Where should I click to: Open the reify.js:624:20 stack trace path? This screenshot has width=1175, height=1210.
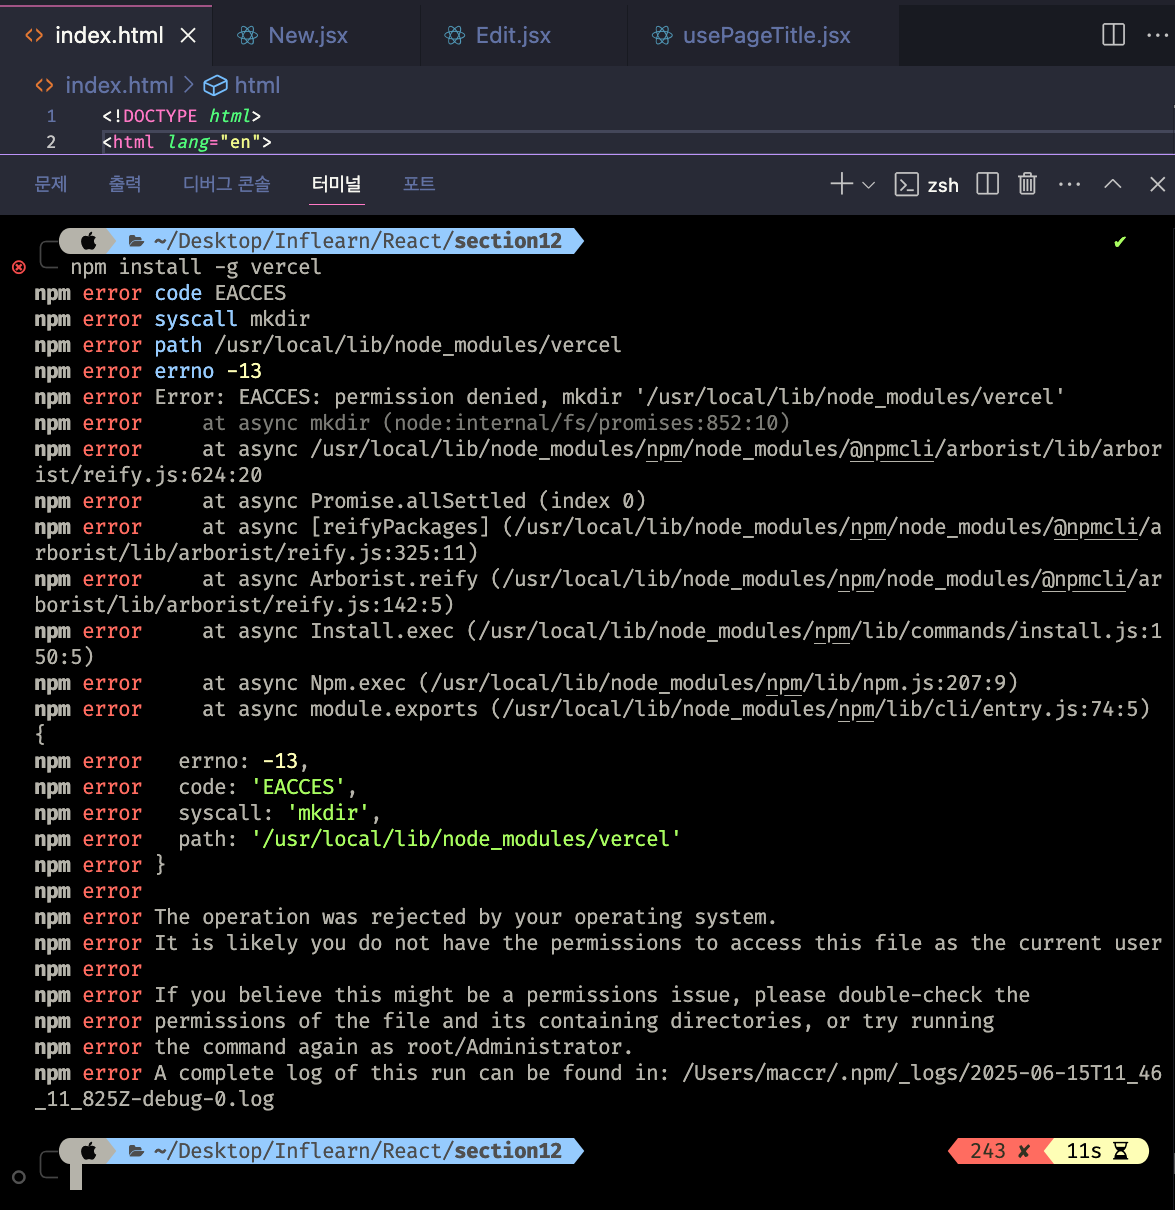(598, 462)
